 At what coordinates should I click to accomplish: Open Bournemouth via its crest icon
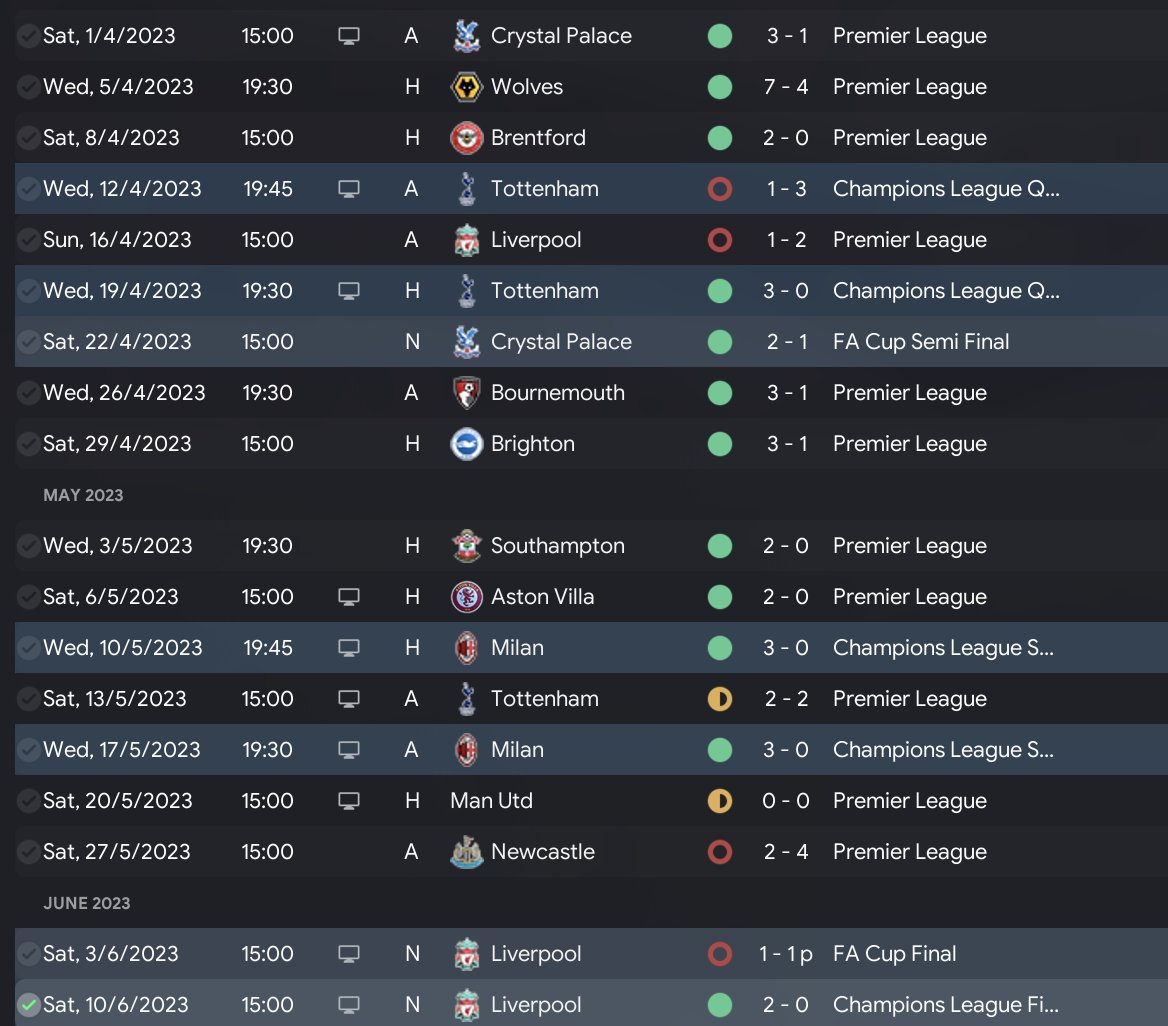[467, 393]
